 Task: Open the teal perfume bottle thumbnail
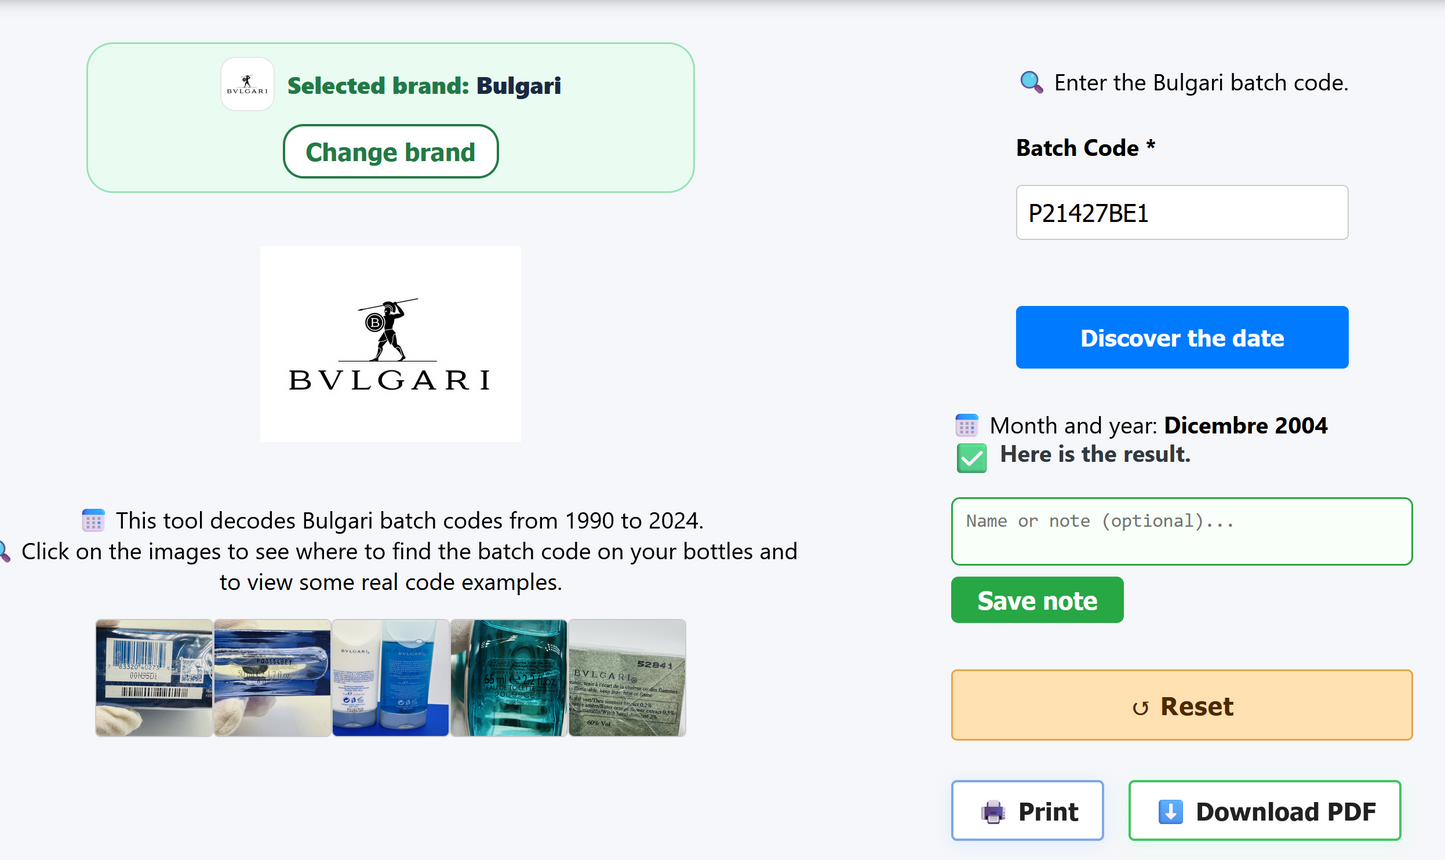509,678
